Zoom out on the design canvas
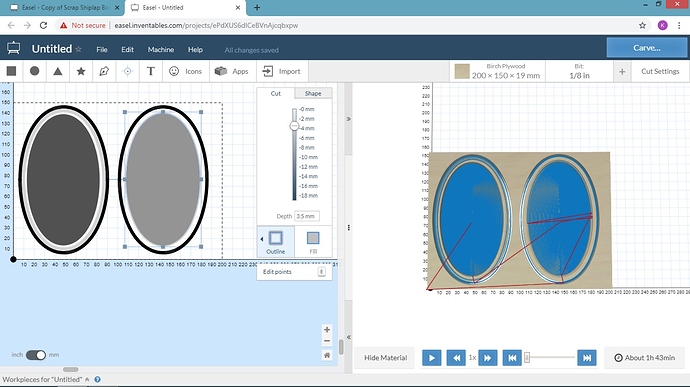This screenshot has height=387, width=690. pos(327,341)
